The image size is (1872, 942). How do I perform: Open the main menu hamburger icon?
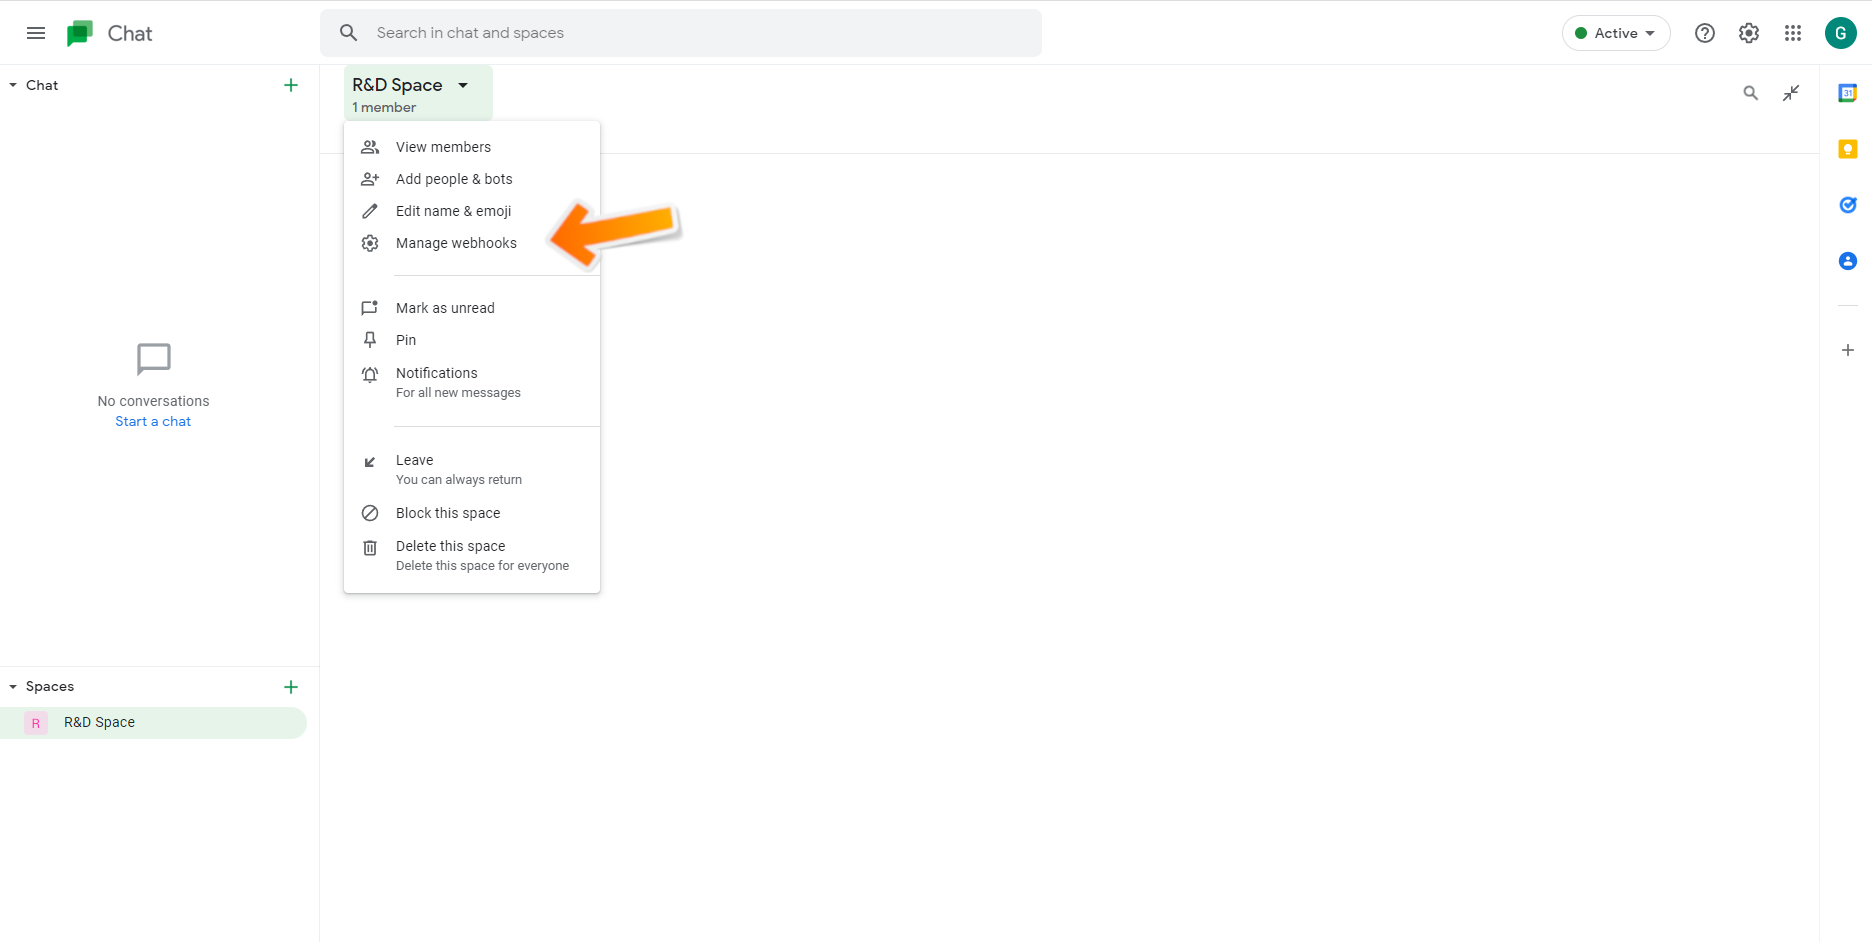(x=36, y=33)
